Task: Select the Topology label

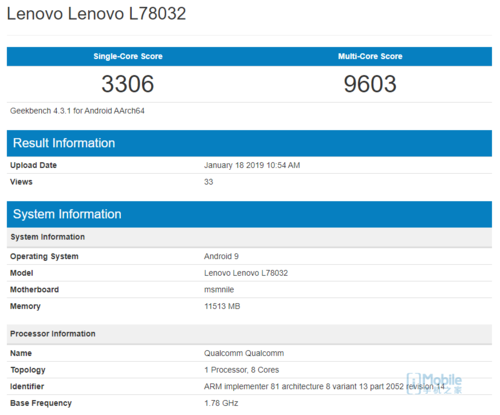Action: pos(28,370)
